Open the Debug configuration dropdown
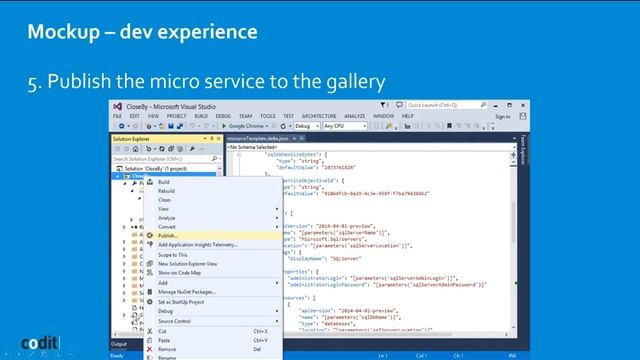Screen dimensions: 640x360 [x=307, y=126]
